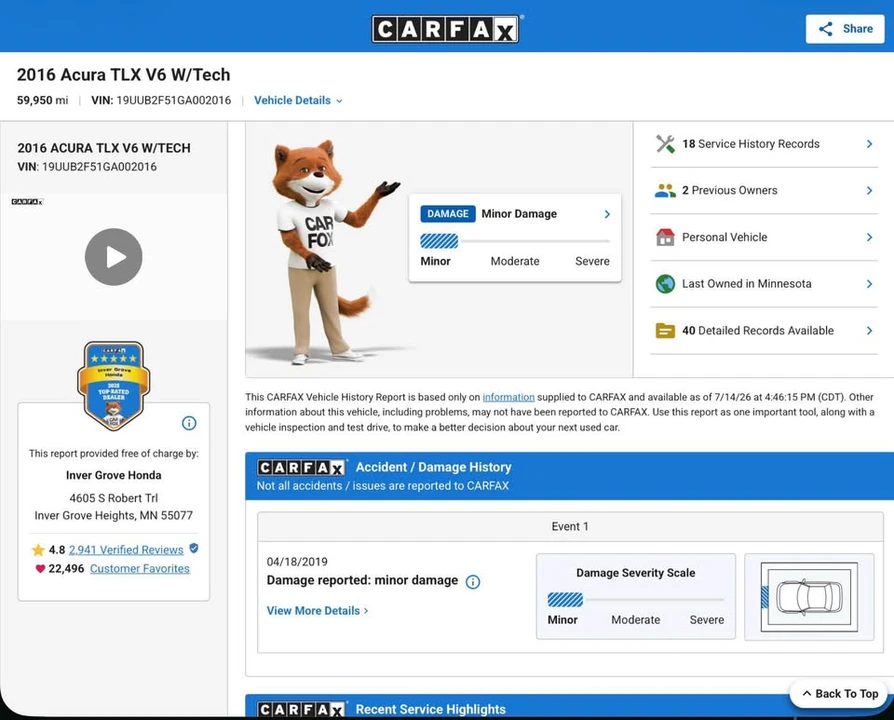
Task: Click CARFAX logo in Recent Service Highlights header
Action: tap(302, 710)
